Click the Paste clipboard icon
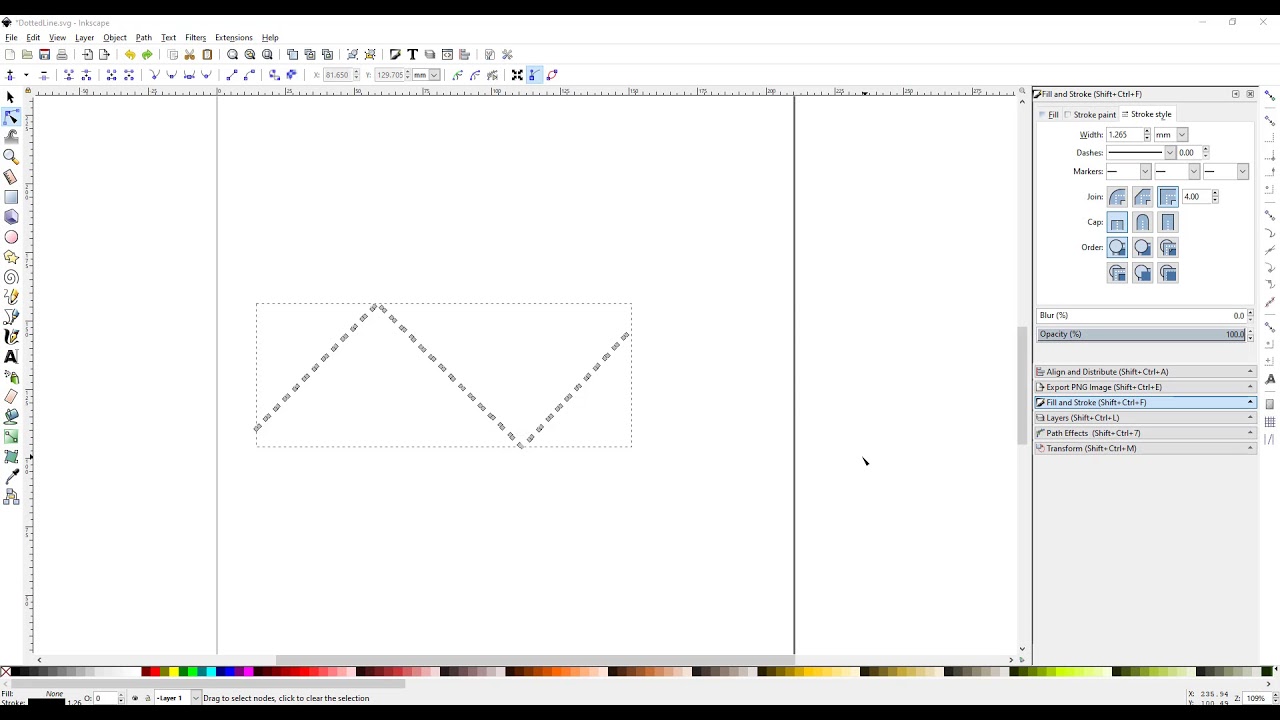1280x720 pixels. [207, 55]
